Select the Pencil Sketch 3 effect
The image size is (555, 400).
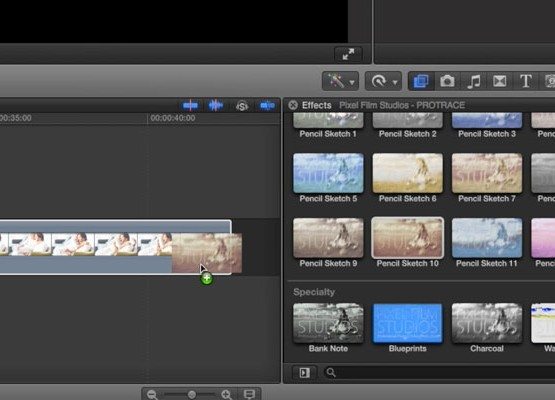(x=487, y=125)
